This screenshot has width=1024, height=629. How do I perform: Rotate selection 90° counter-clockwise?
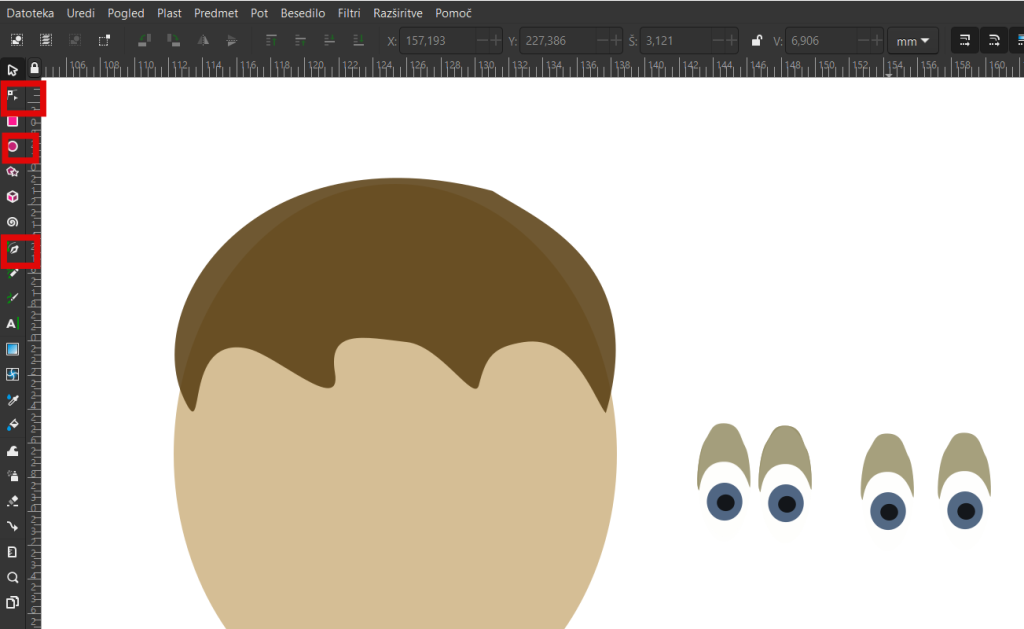144,40
